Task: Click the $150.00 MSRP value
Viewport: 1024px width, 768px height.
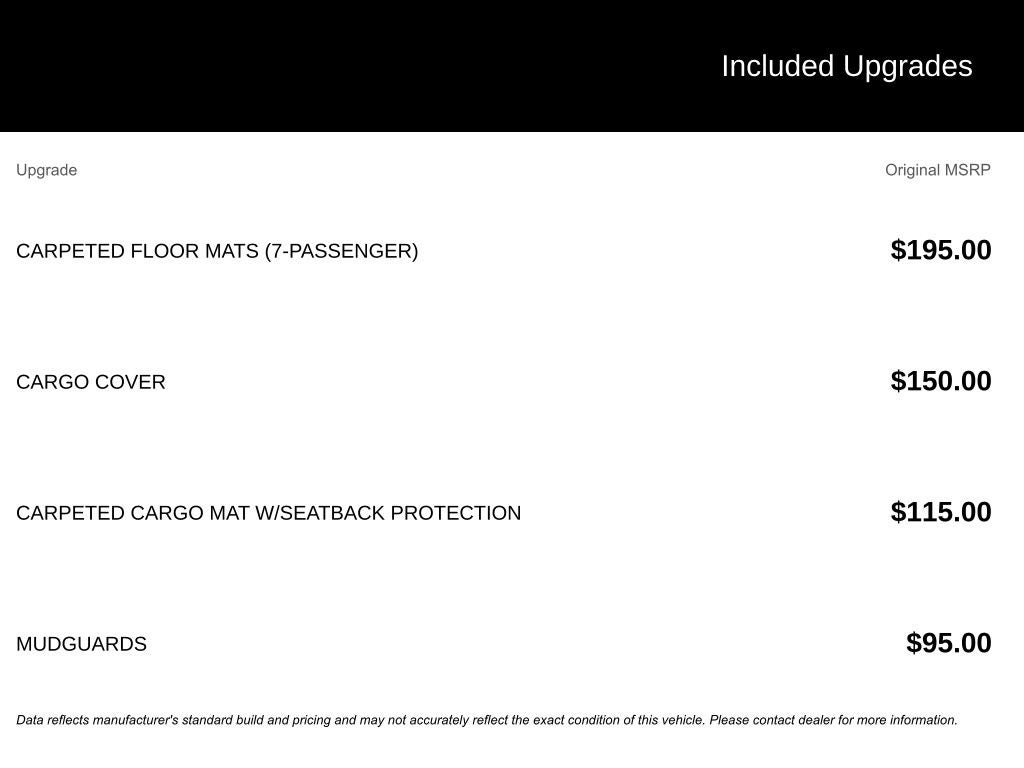Action: click(x=940, y=381)
